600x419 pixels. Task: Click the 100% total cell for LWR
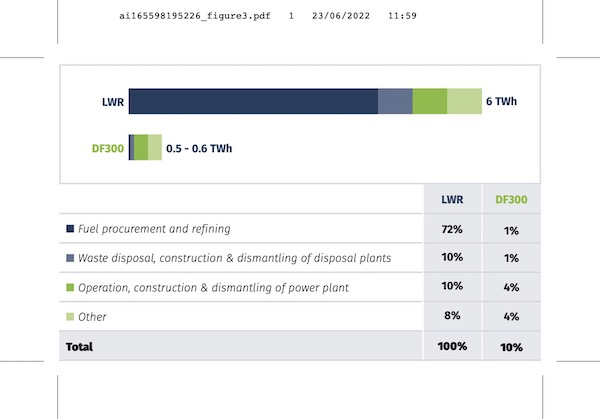[x=452, y=346]
